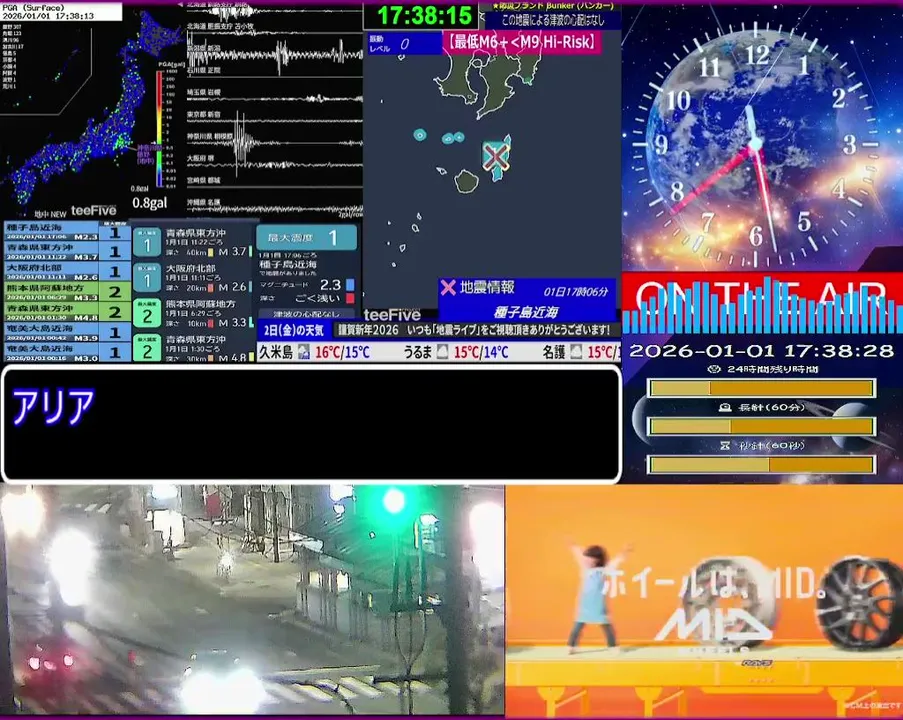Click the 振動レベル 0 indicator
This screenshot has height=720, width=903.
pyautogui.click(x=404, y=43)
